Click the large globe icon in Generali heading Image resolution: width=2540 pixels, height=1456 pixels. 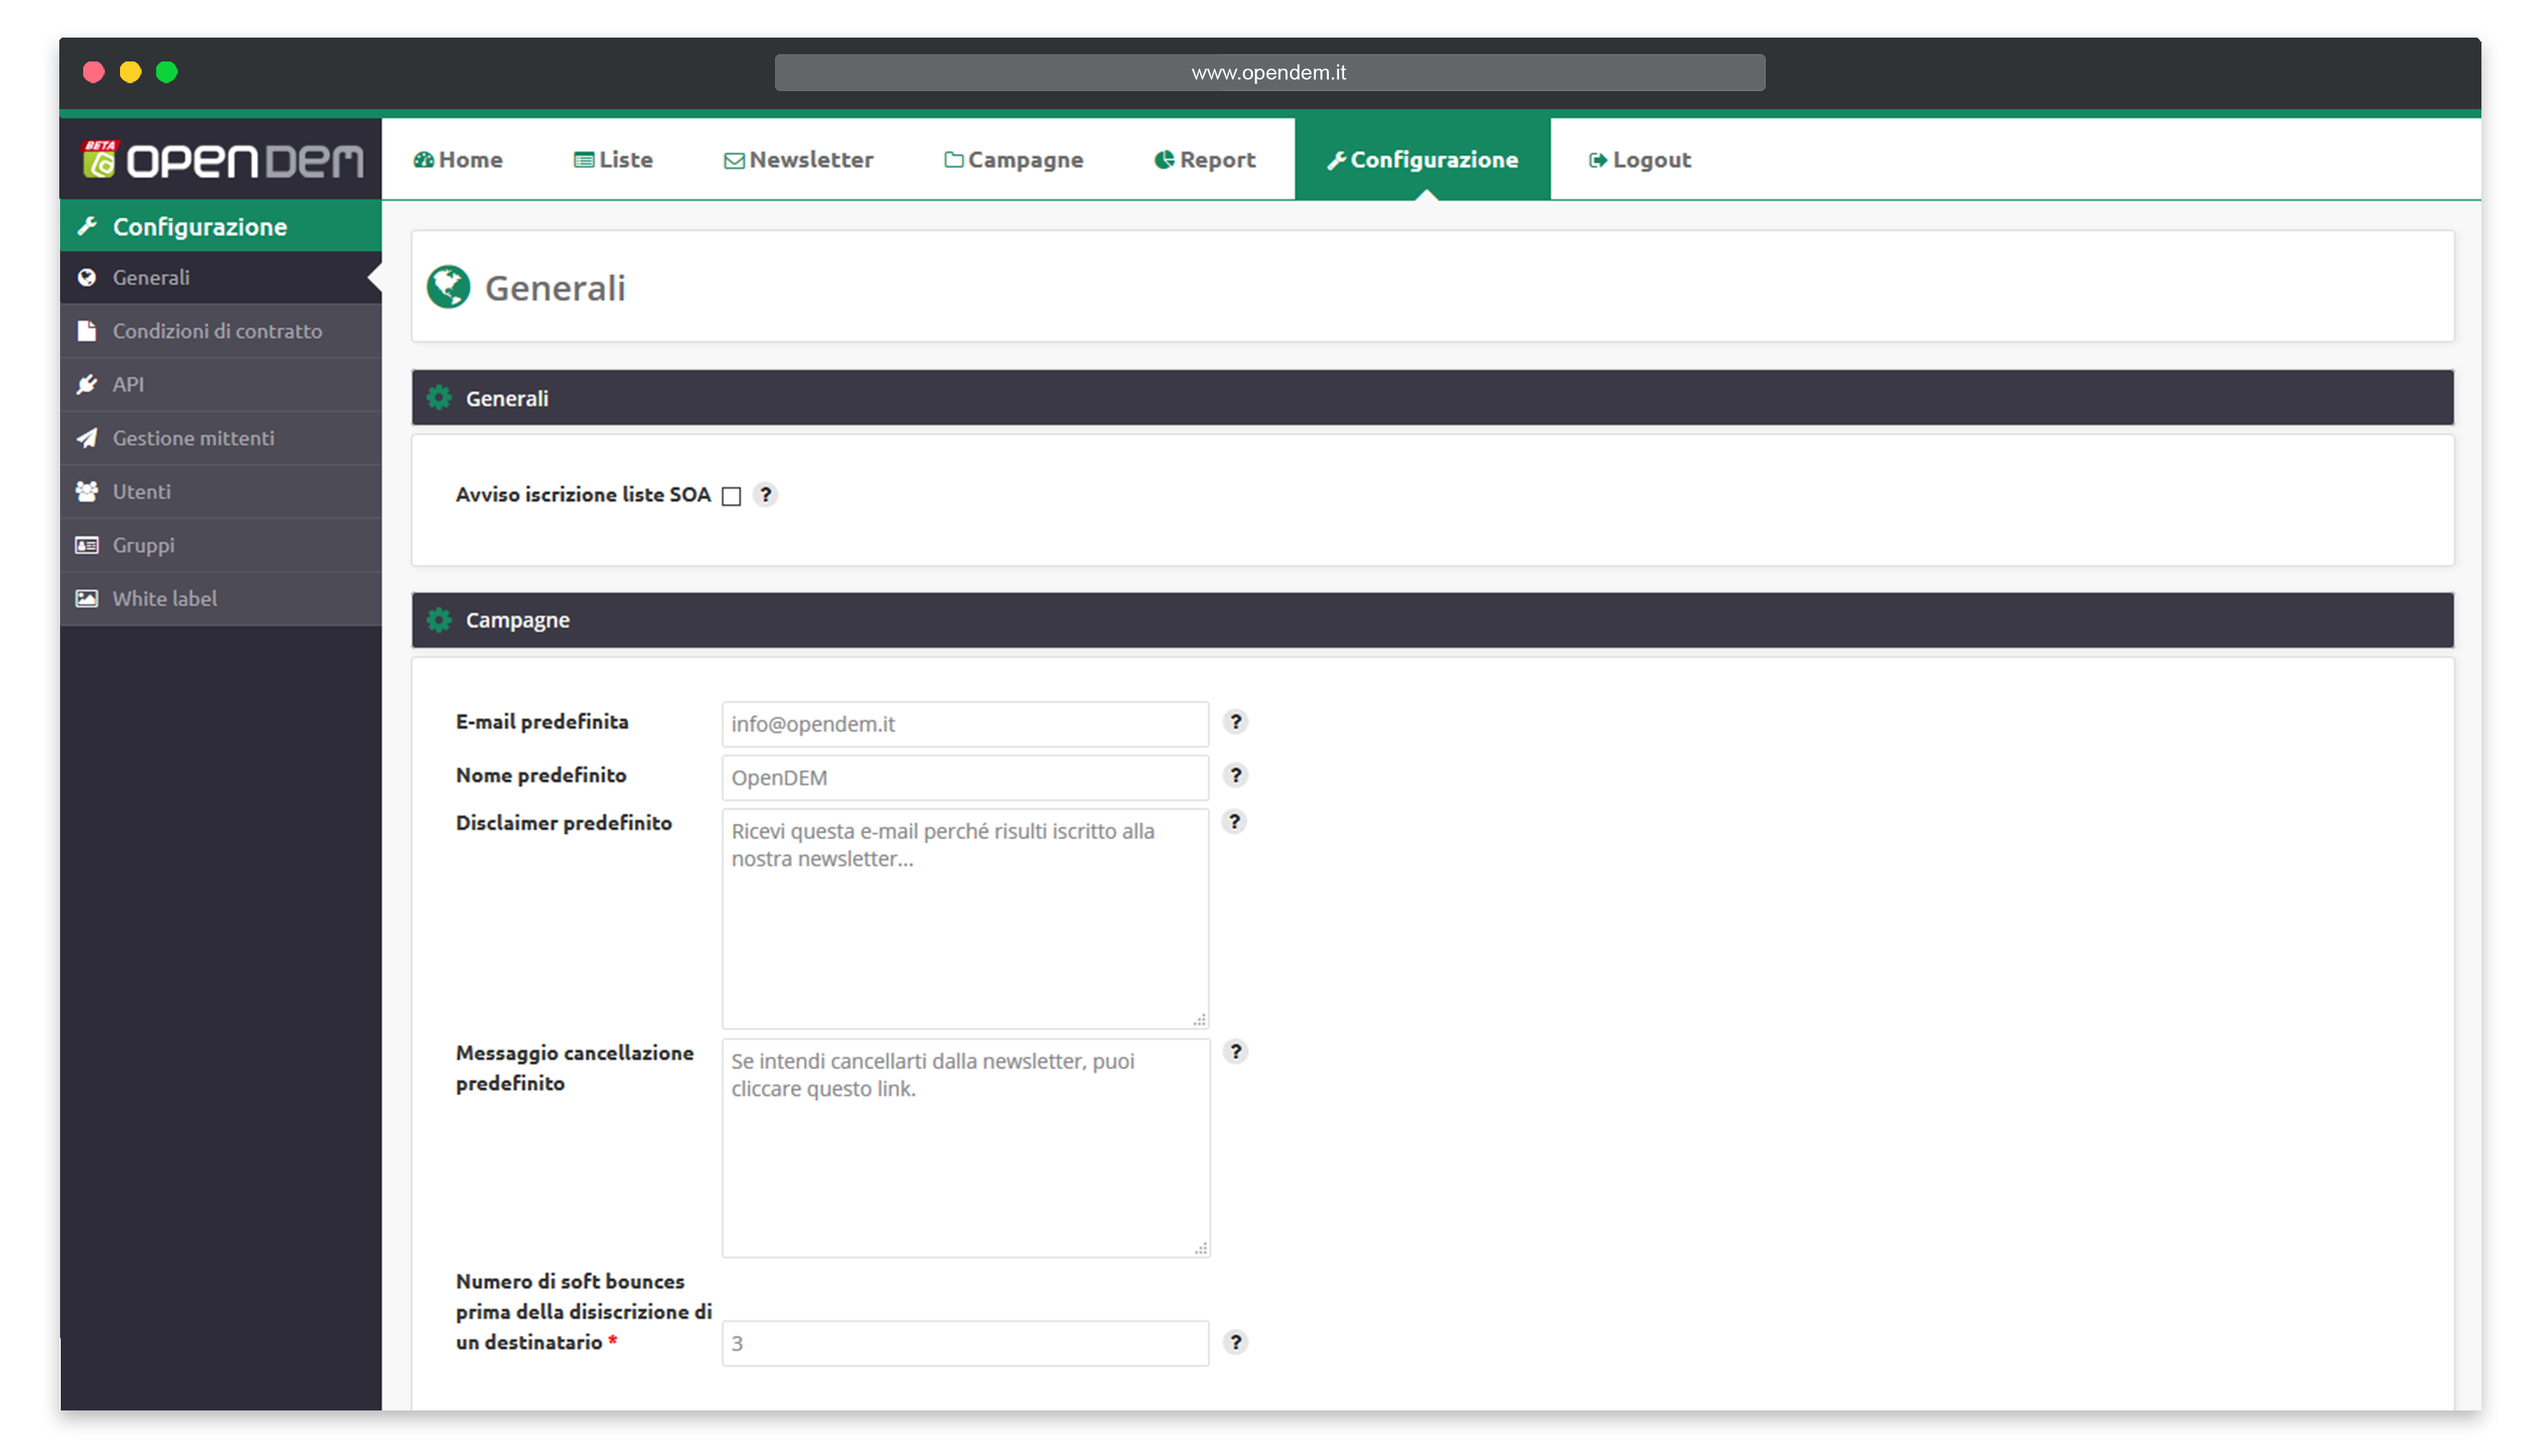[x=448, y=287]
